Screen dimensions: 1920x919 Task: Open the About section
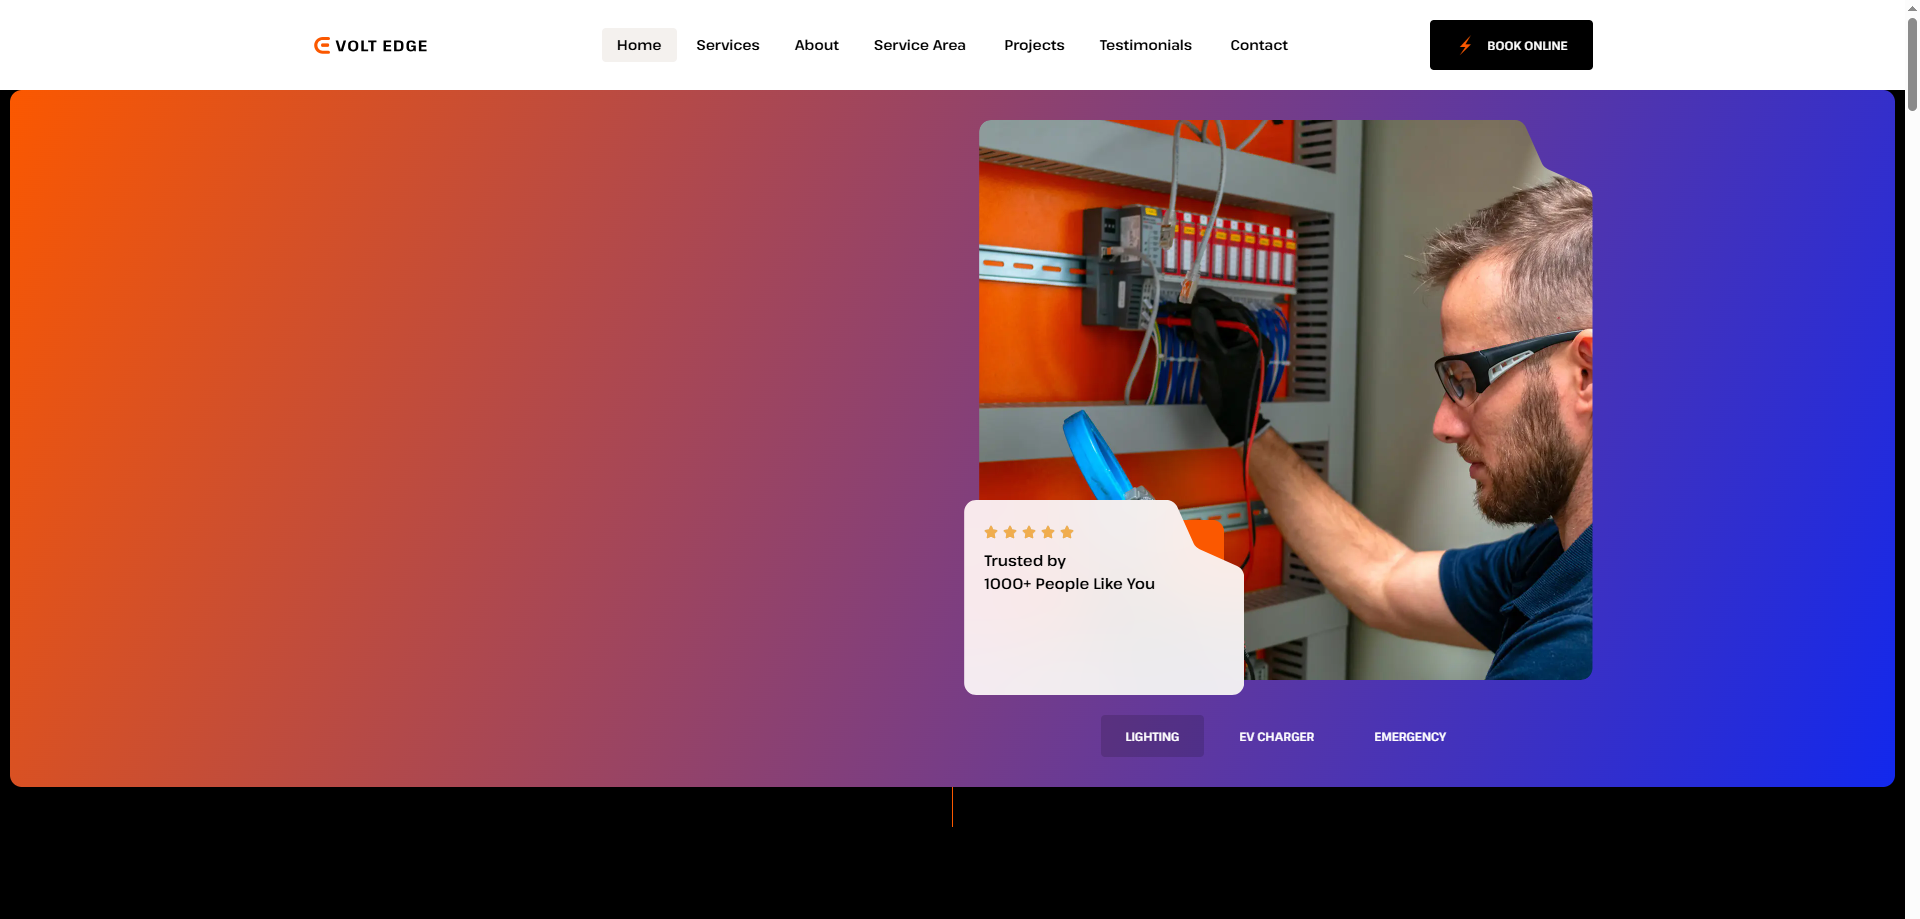point(816,45)
